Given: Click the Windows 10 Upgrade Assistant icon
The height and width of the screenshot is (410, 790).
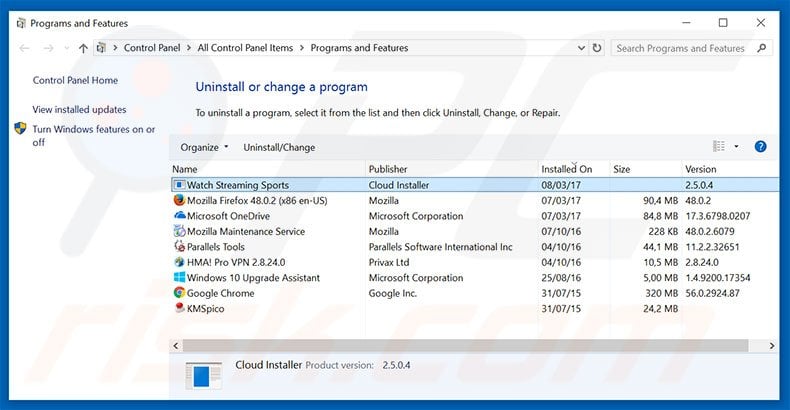Looking at the screenshot, I should coord(179,278).
